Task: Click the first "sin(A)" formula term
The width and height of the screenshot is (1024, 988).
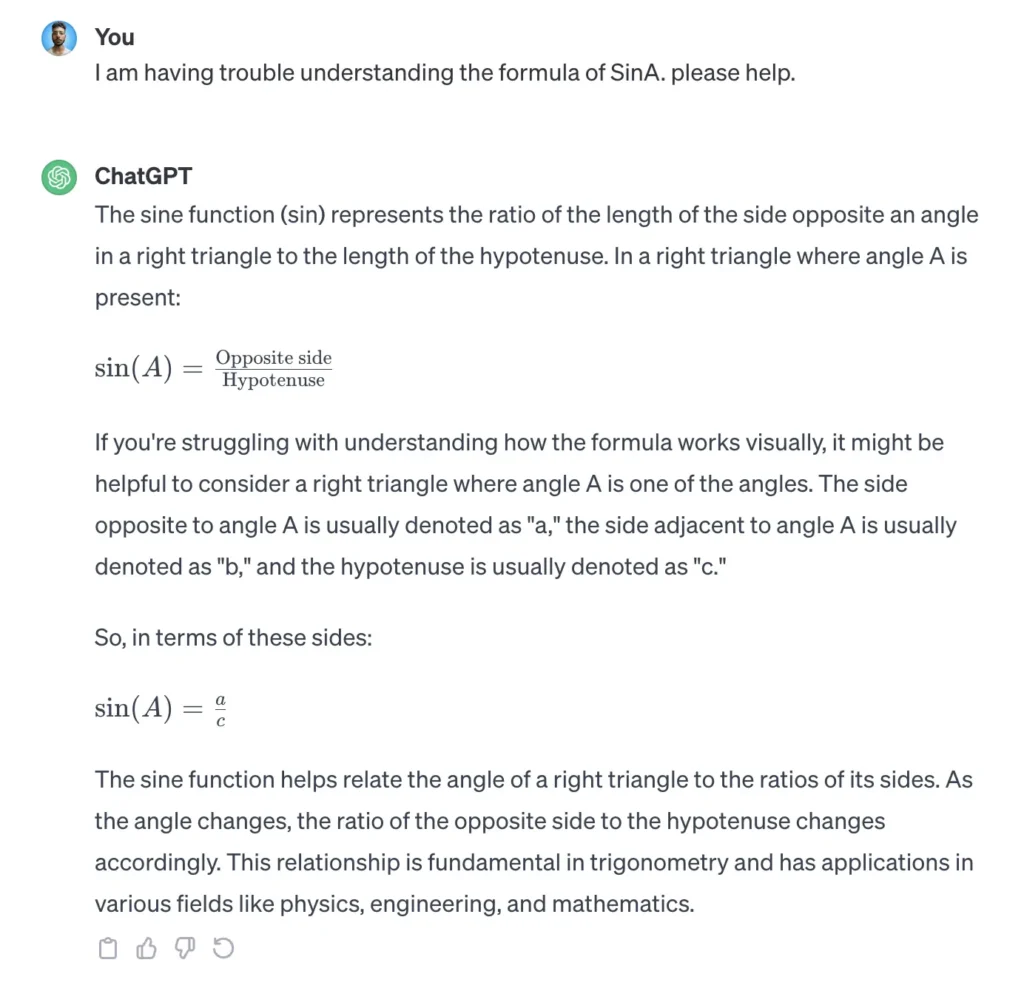Action: pos(134,368)
